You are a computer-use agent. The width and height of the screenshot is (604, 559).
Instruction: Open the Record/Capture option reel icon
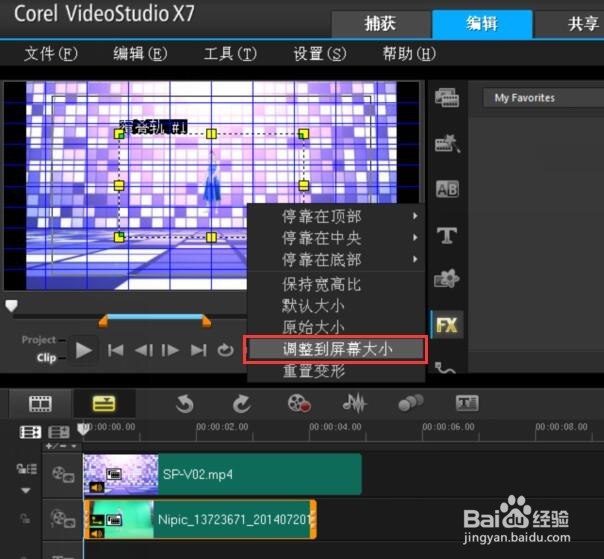pyautogui.click(x=299, y=403)
